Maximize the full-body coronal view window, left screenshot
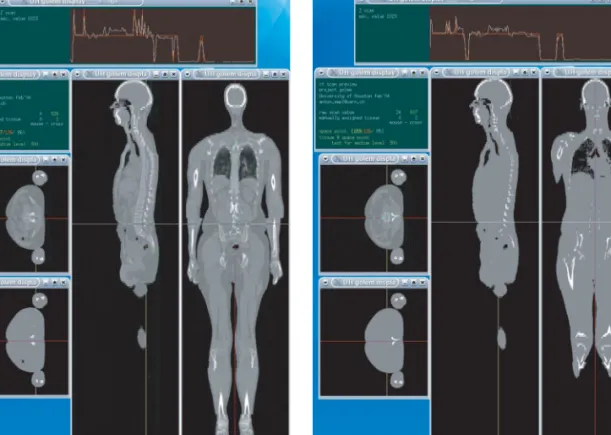 (x=275, y=74)
